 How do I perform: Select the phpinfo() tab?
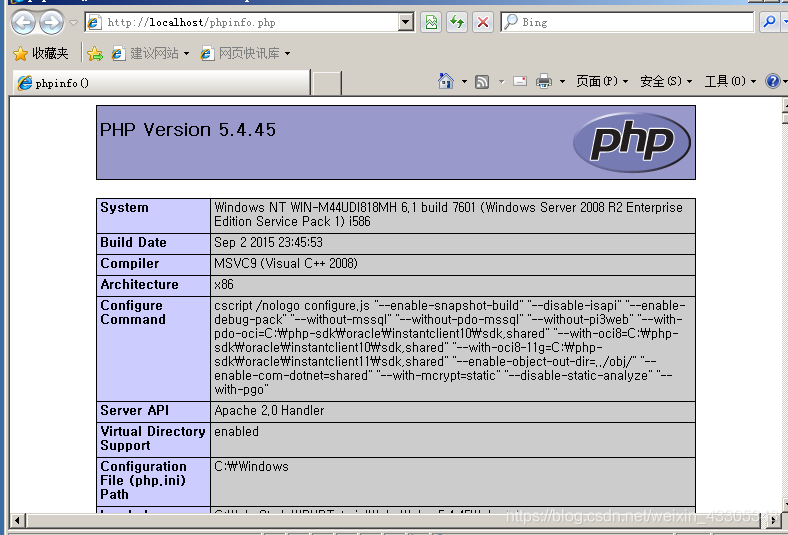(x=161, y=83)
